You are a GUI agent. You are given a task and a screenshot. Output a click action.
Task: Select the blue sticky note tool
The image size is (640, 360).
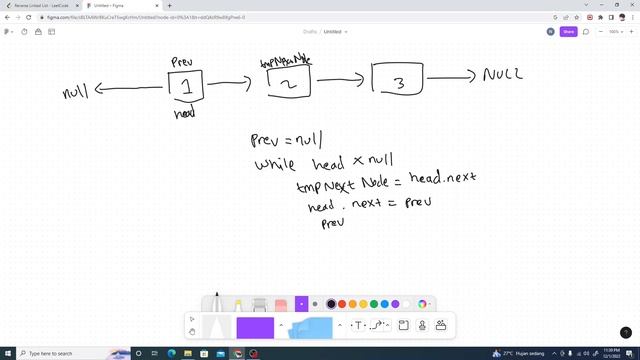pos(311,328)
